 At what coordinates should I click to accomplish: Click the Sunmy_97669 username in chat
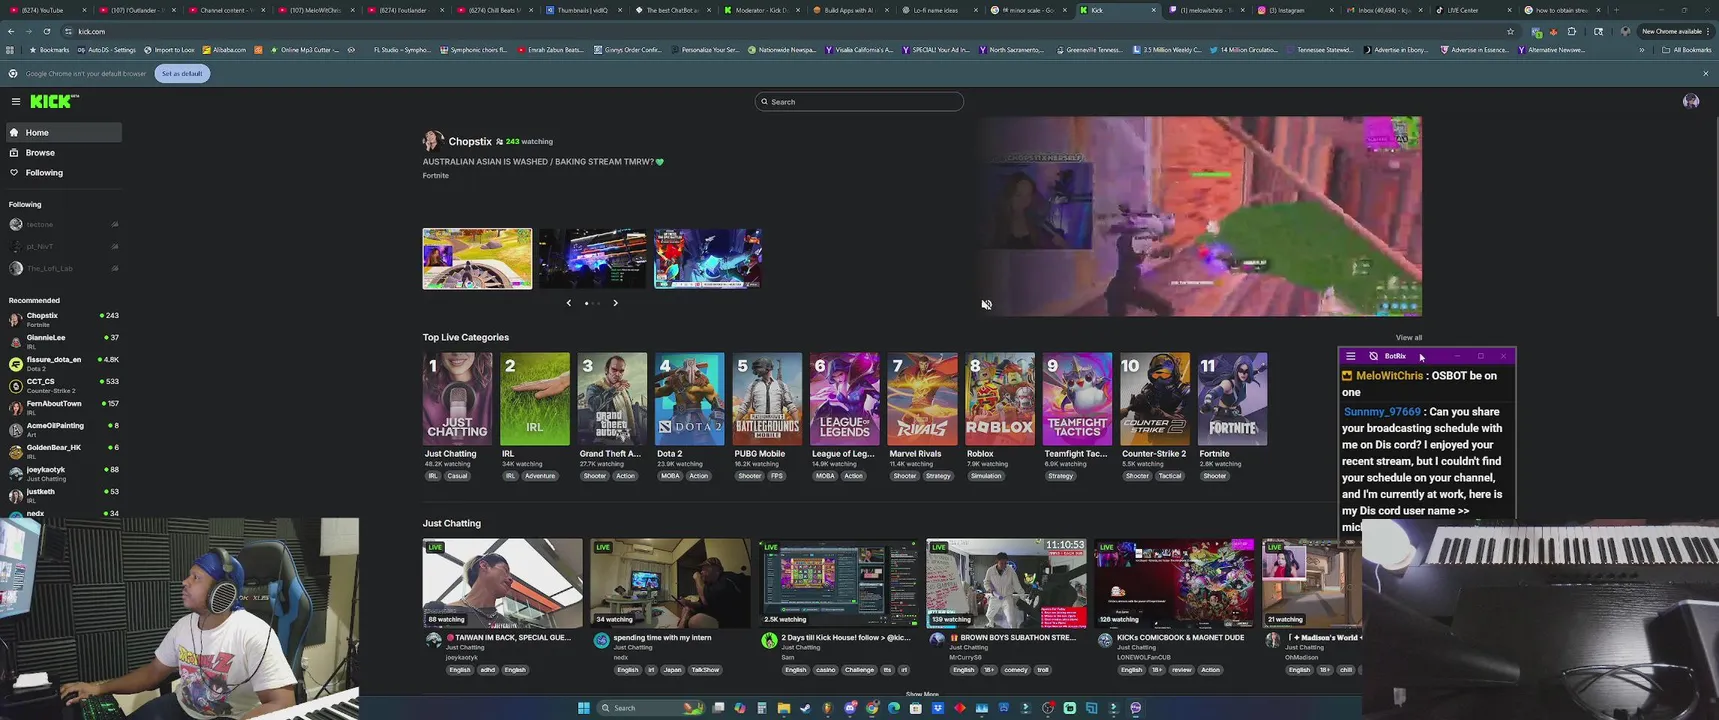[x=1382, y=412]
